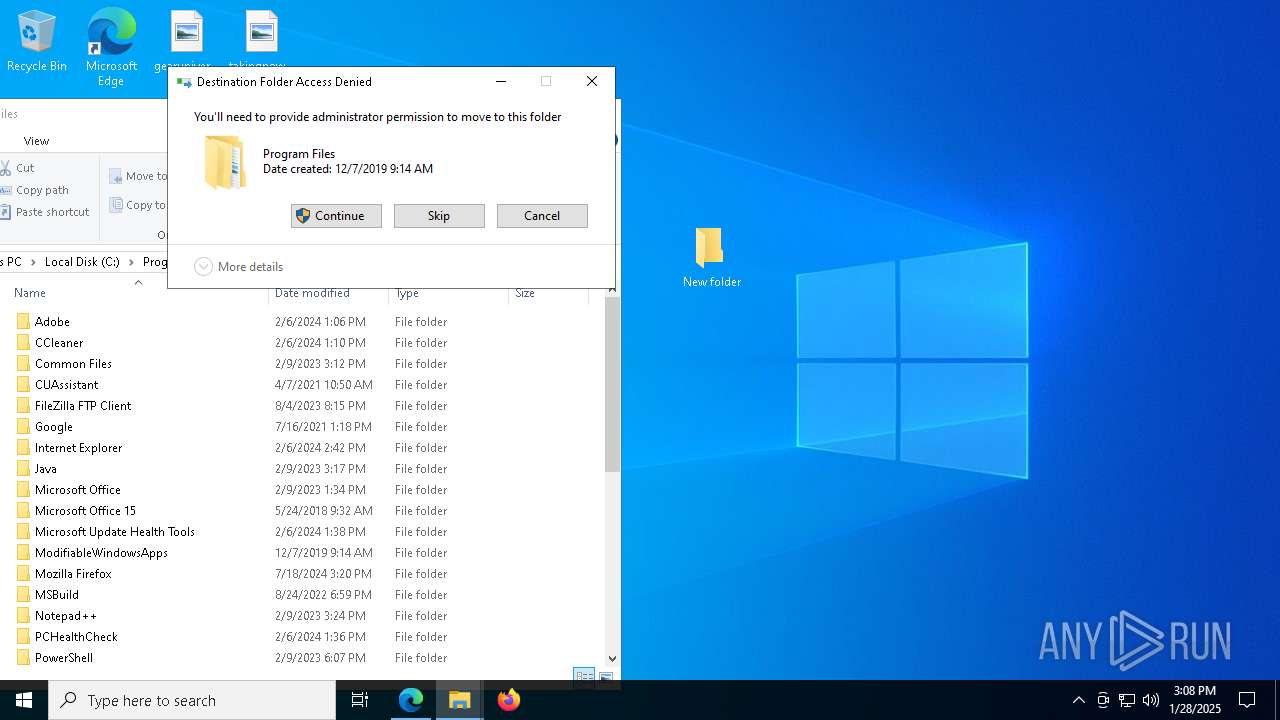
Task: Click the file list scroll down arrow
Action: pyautogui.click(x=612, y=659)
